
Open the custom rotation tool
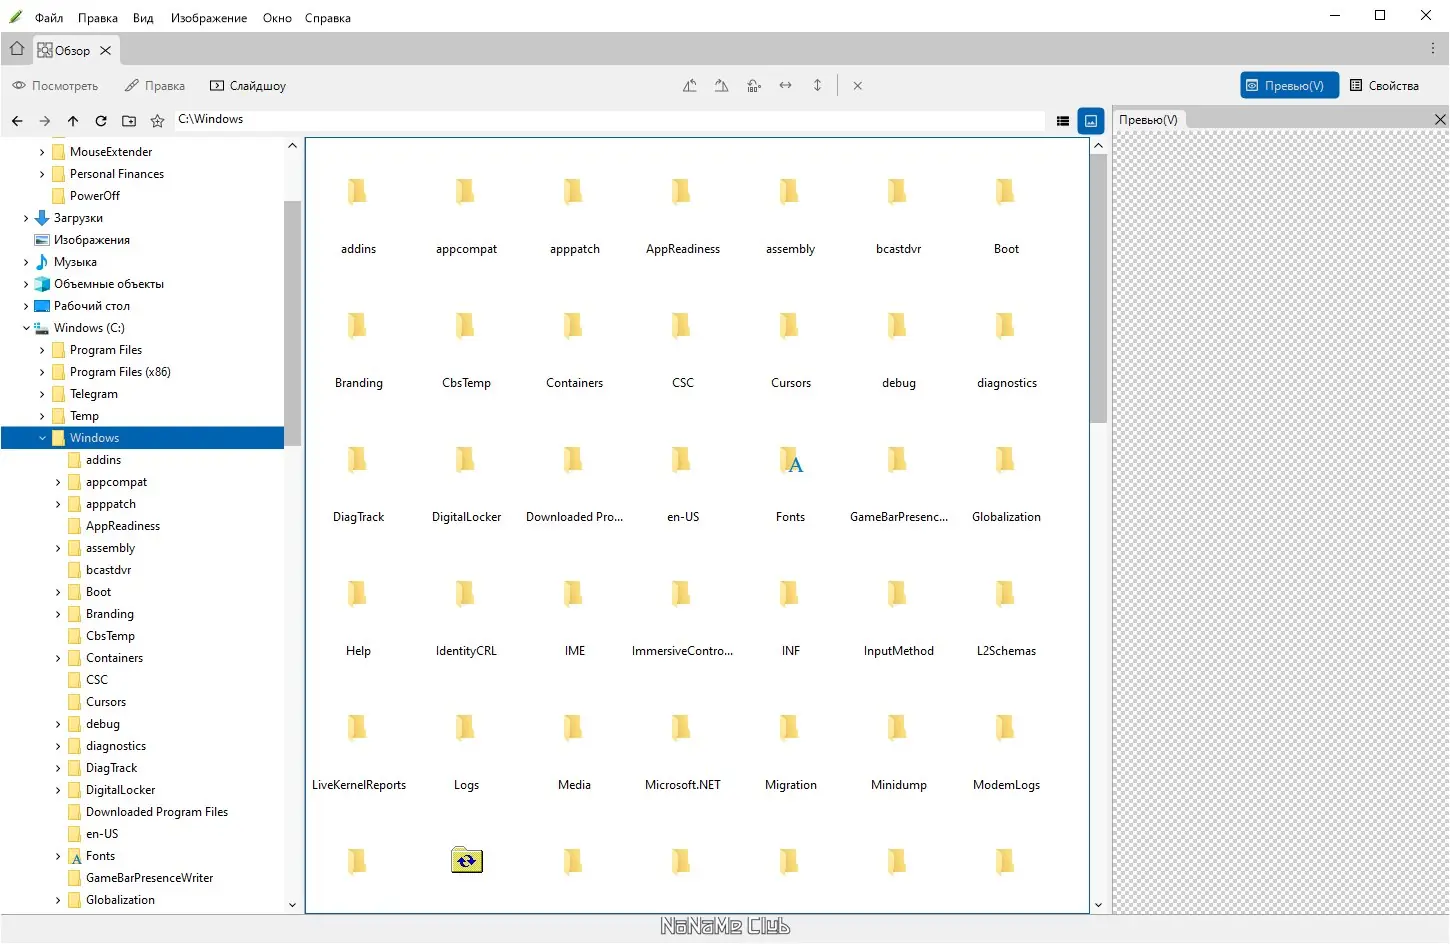[754, 86]
